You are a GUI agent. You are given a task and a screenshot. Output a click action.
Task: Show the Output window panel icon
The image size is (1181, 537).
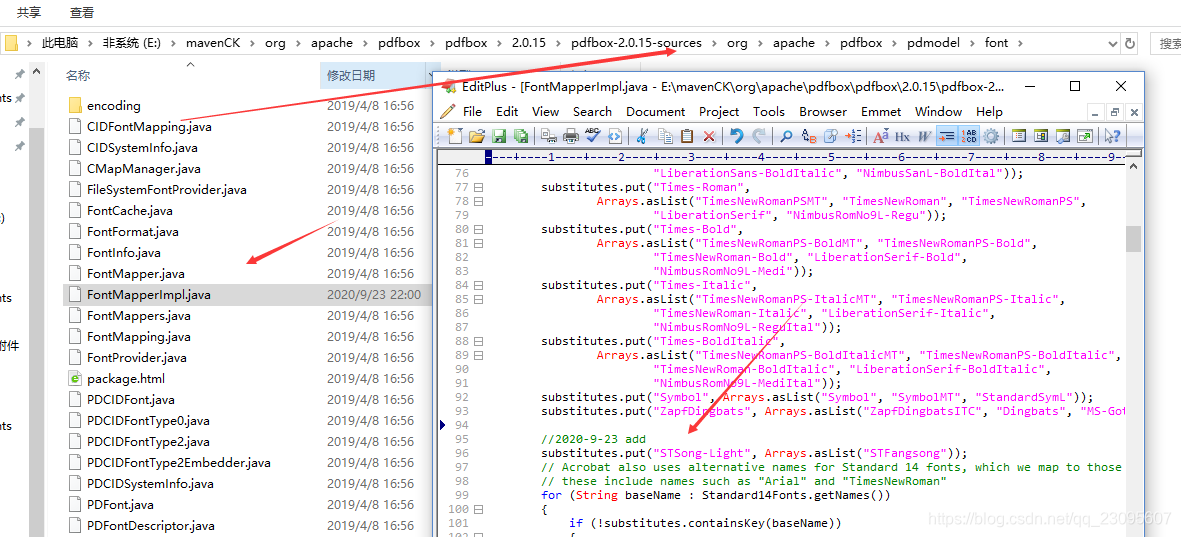(1063, 136)
